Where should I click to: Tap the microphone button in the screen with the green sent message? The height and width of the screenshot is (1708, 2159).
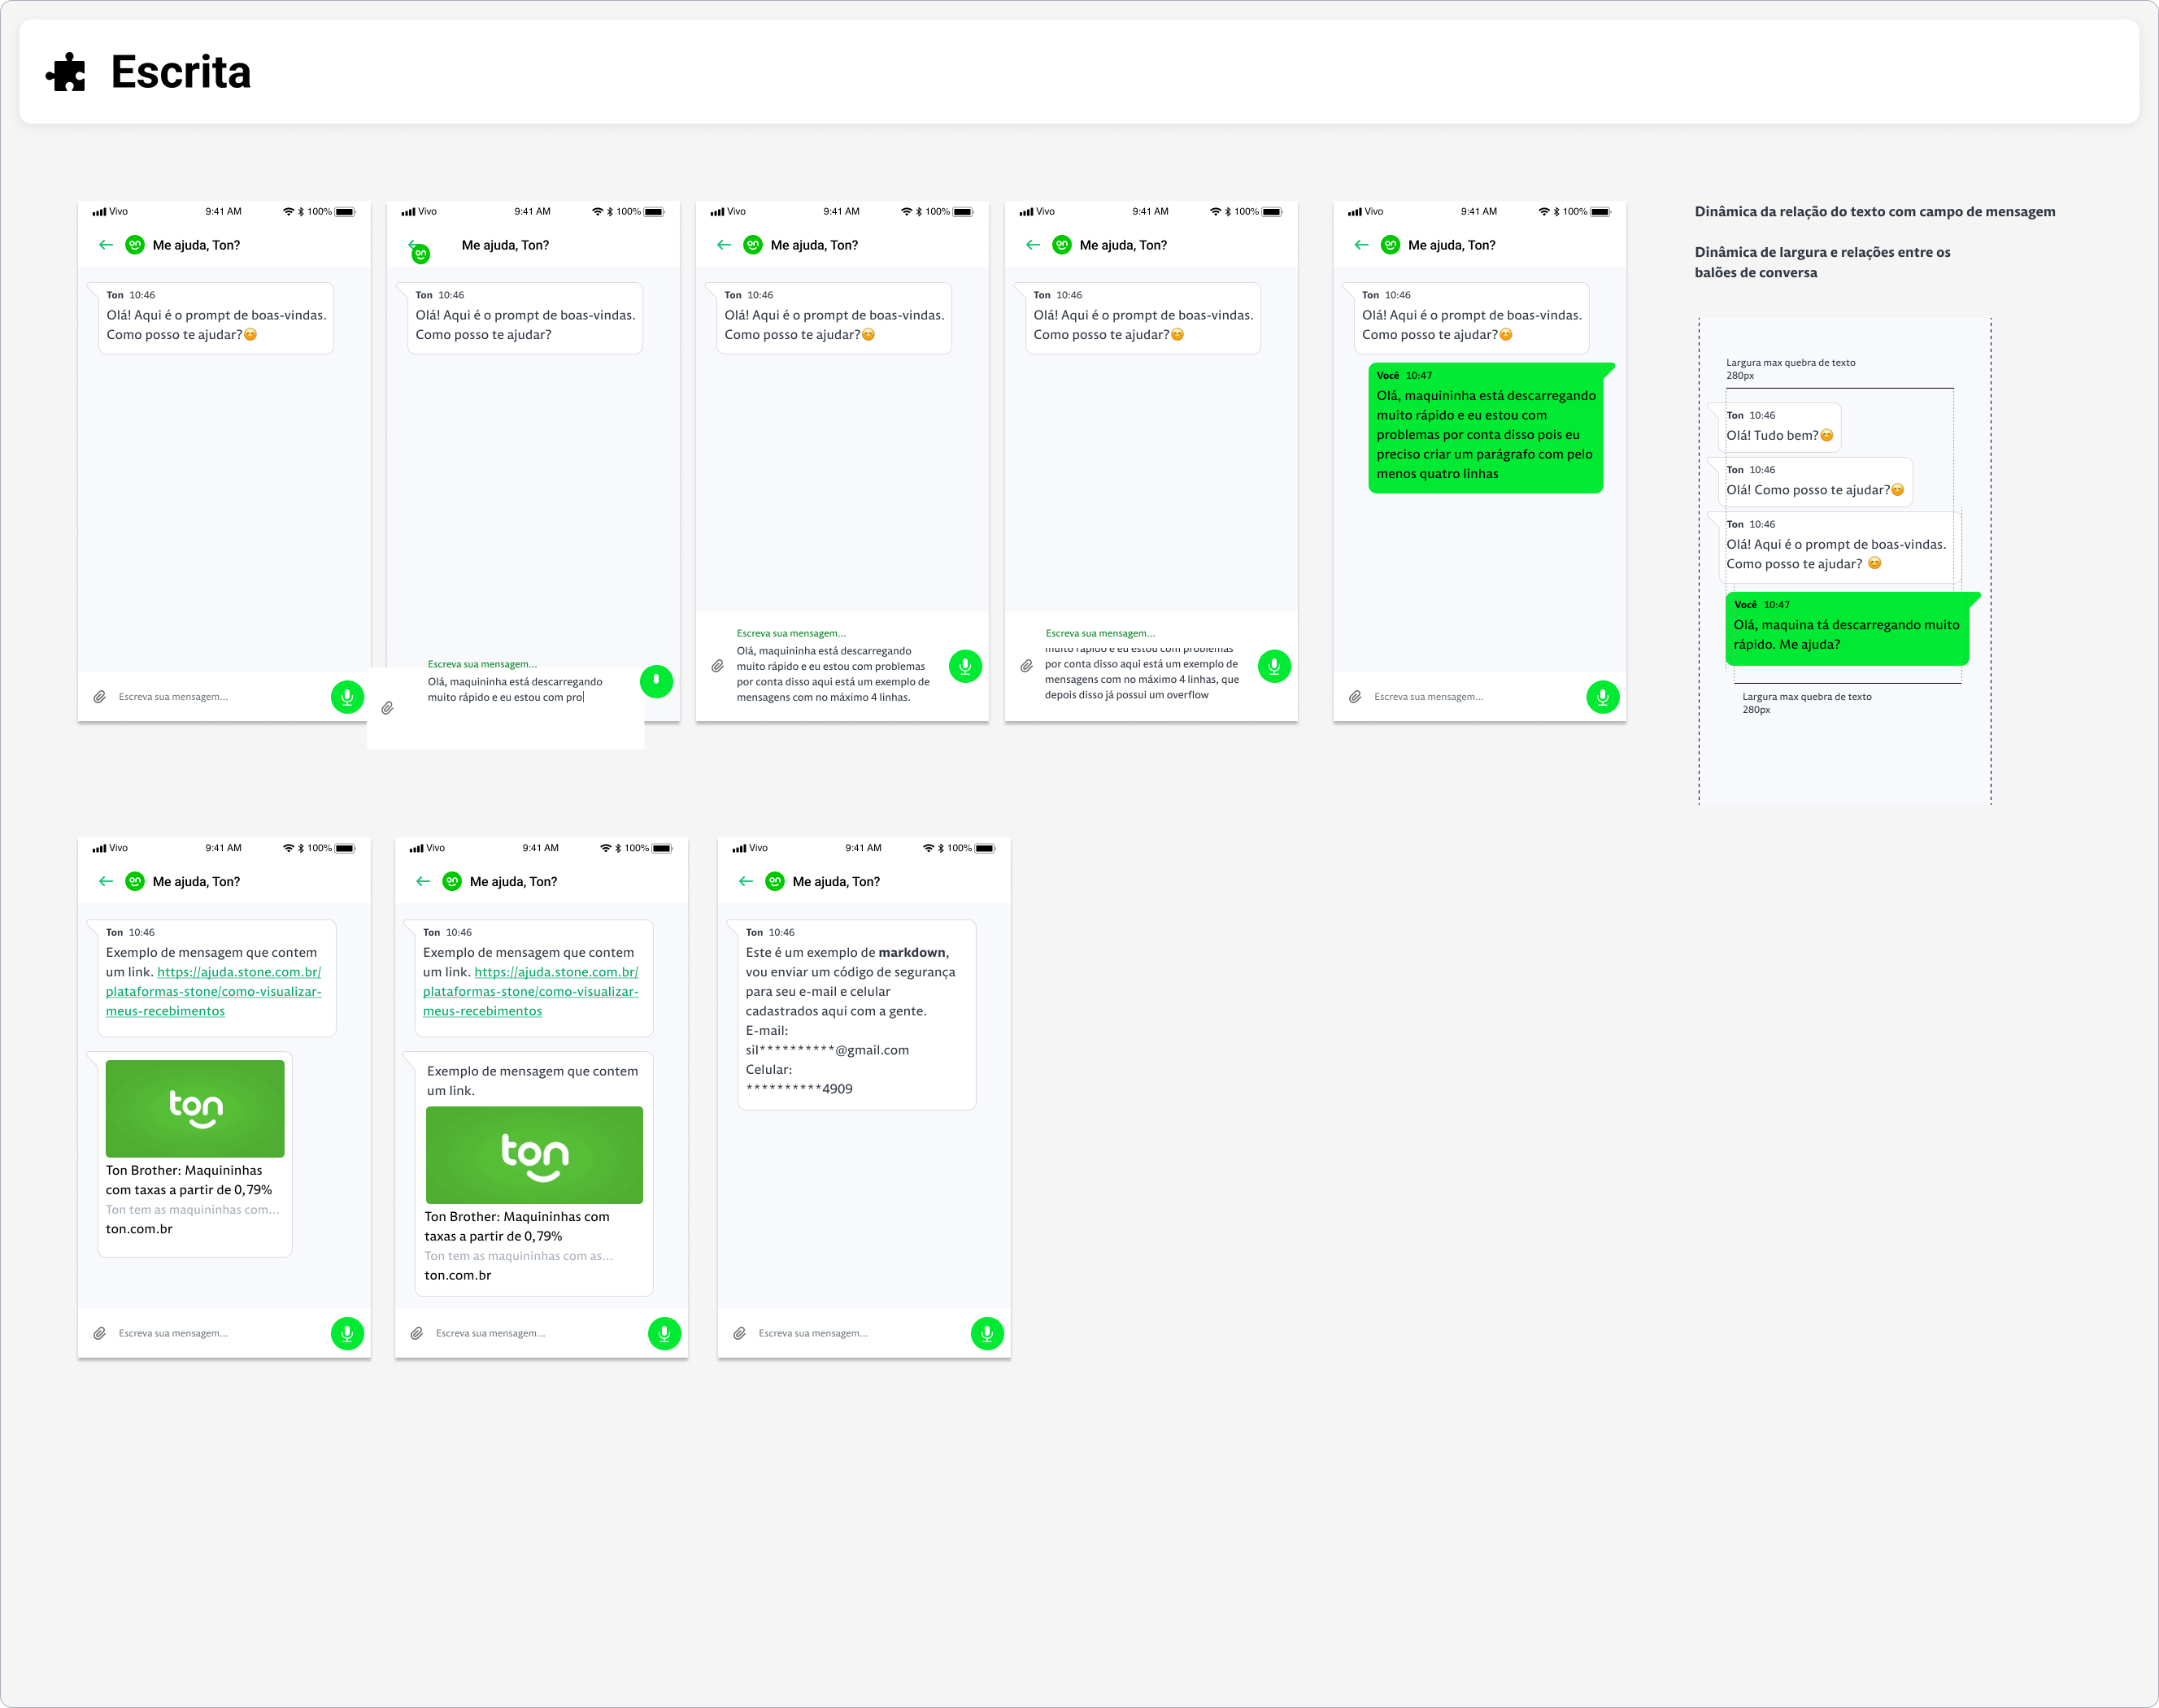1603,696
